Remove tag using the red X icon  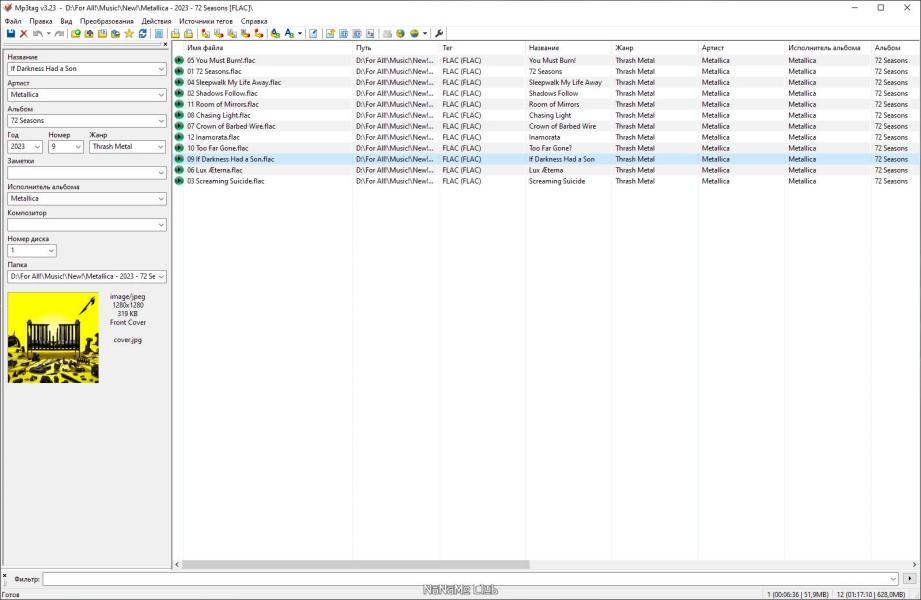(23, 33)
